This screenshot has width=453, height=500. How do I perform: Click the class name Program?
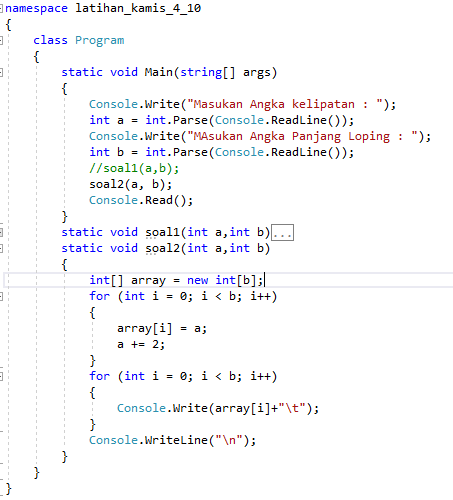tap(100, 40)
